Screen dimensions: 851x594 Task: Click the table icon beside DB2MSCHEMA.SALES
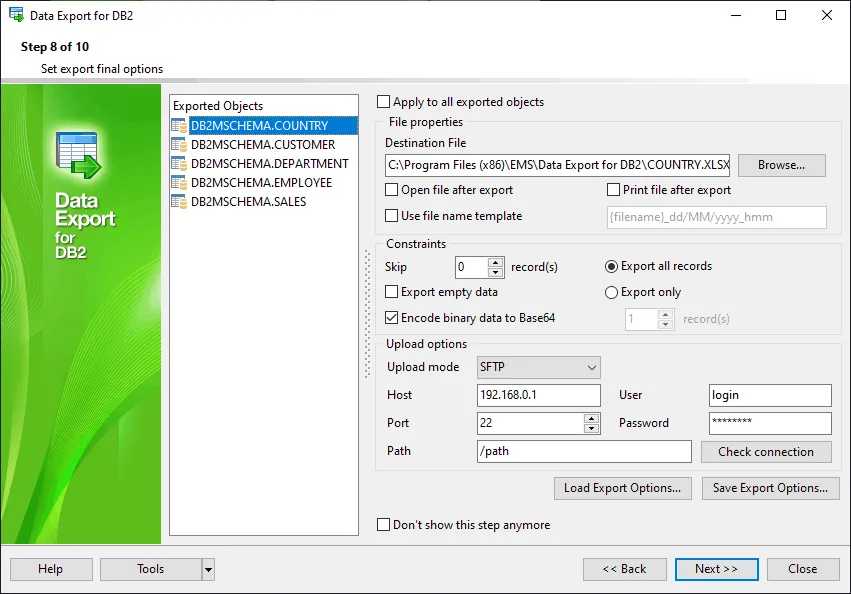pyautogui.click(x=179, y=202)
